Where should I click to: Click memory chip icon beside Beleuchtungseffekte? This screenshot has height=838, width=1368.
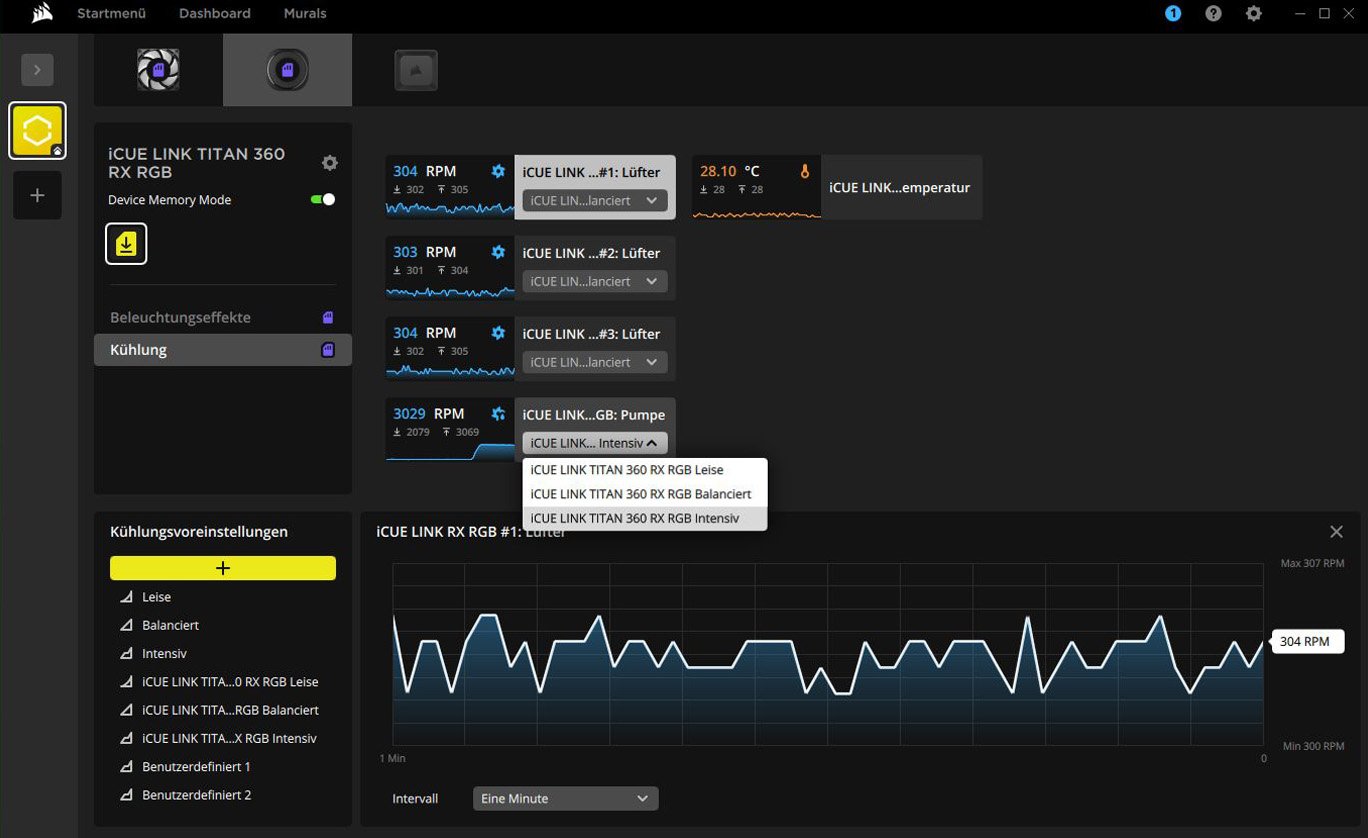[327, 317]
